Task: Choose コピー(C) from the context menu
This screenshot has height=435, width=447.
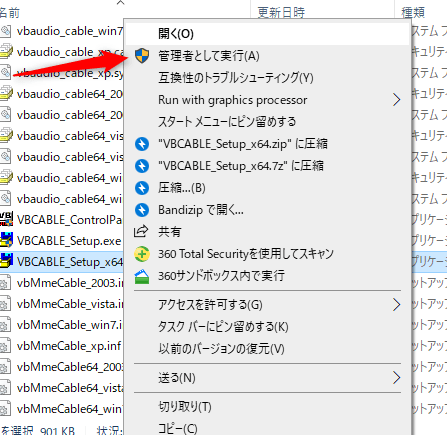Action: 267,428
